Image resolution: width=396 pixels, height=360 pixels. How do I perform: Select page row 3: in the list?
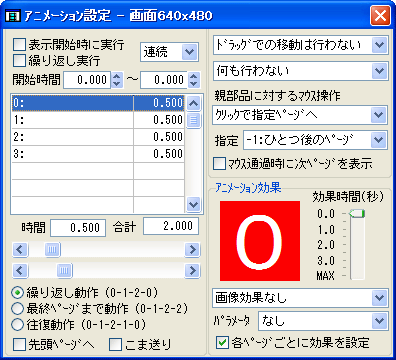coord(98,154)
